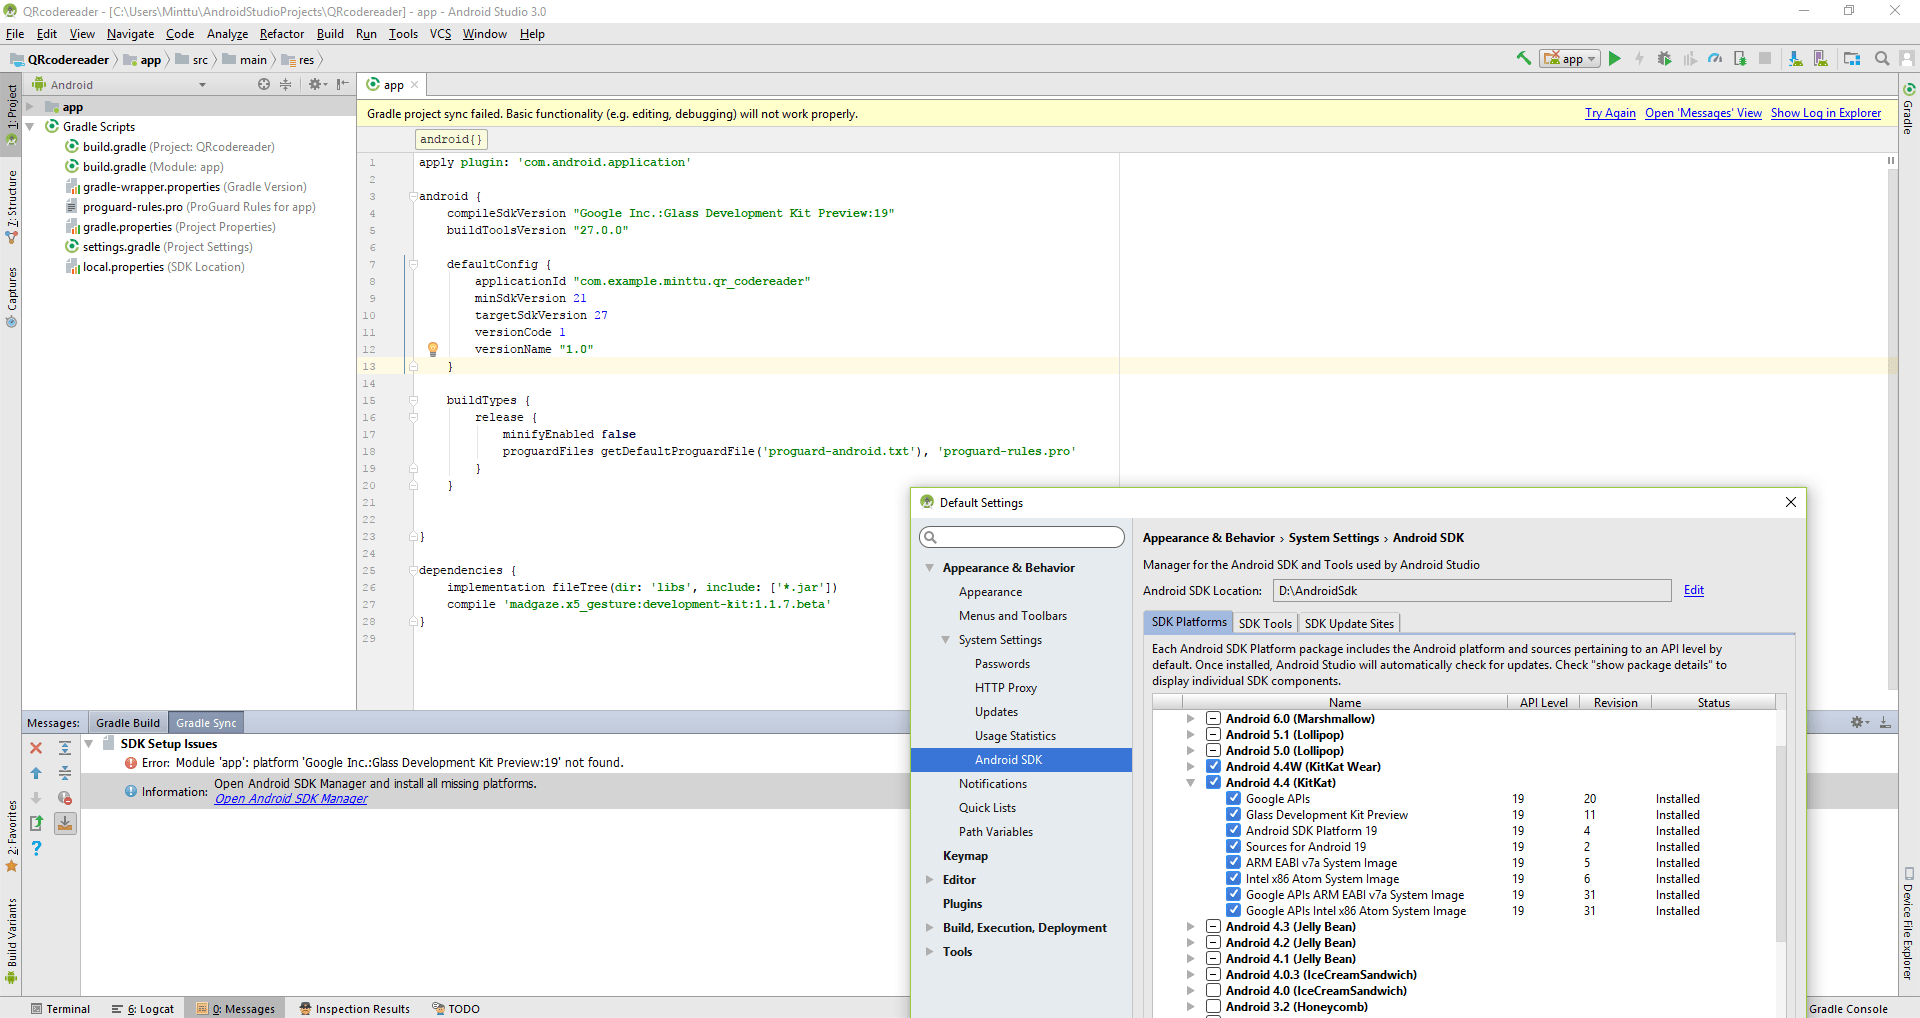Run the app configuration

click(1615, 59)
